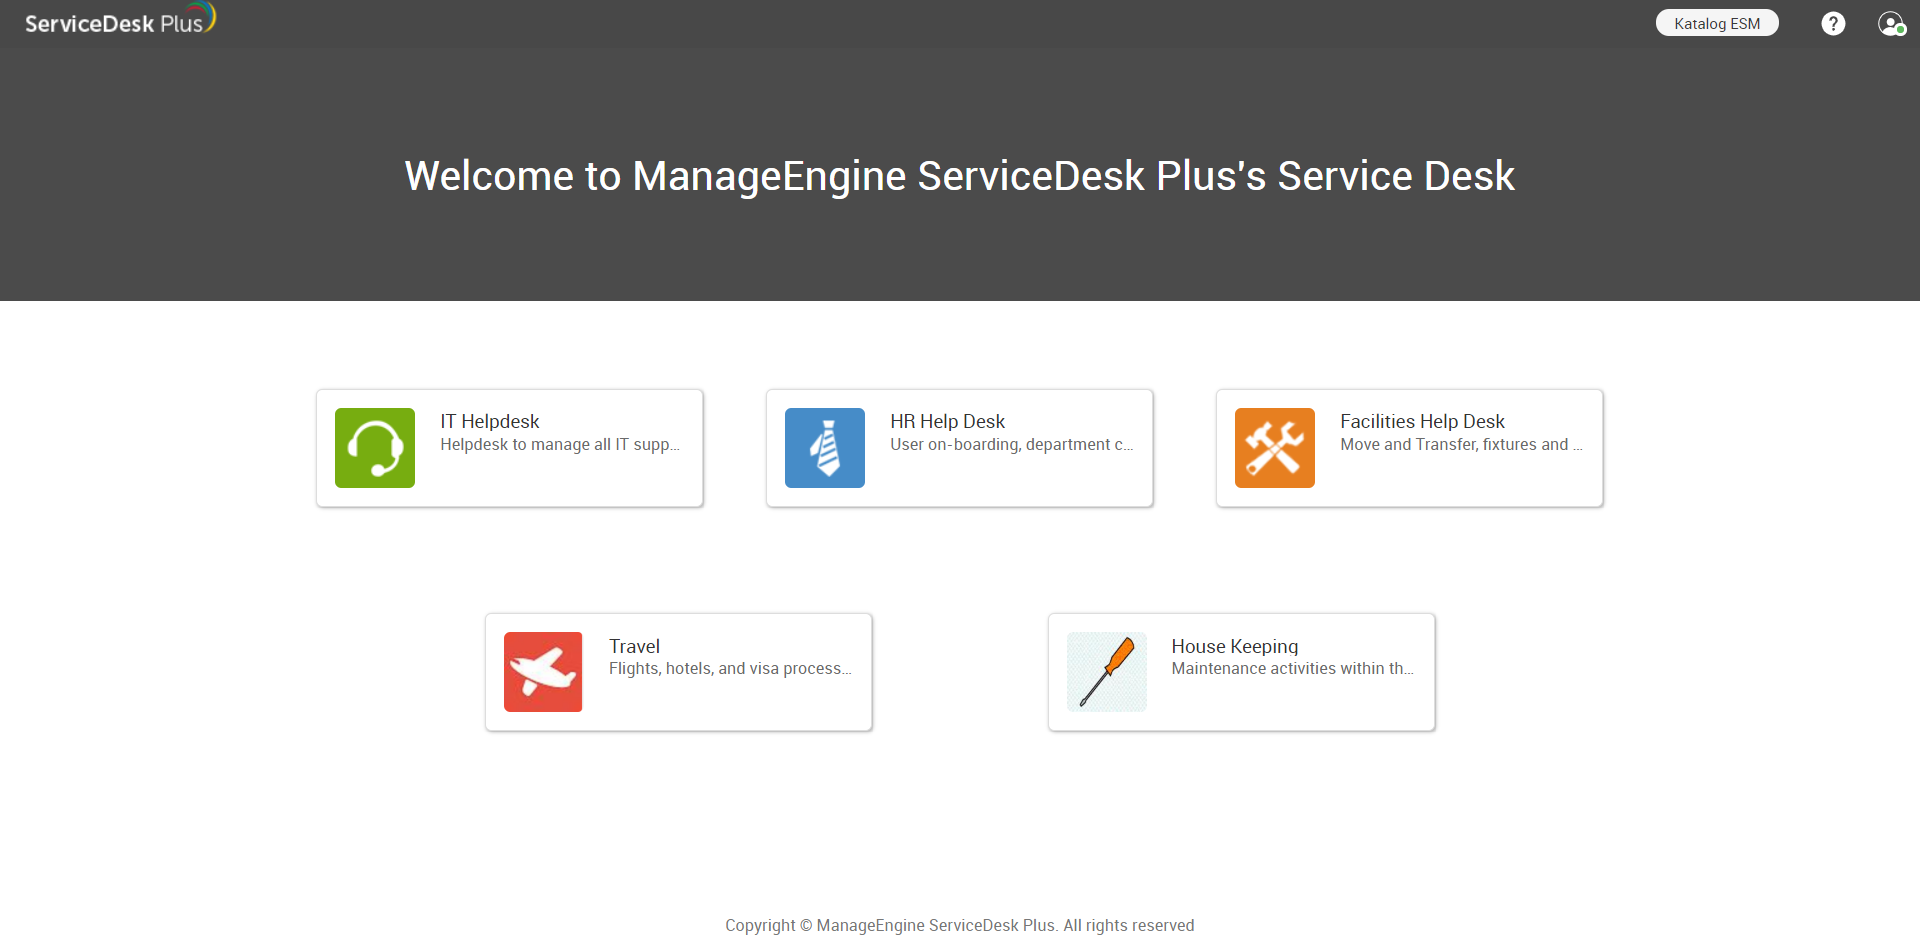
Task: Select the House Keeping service desk card
Action: coord(1240,671)
